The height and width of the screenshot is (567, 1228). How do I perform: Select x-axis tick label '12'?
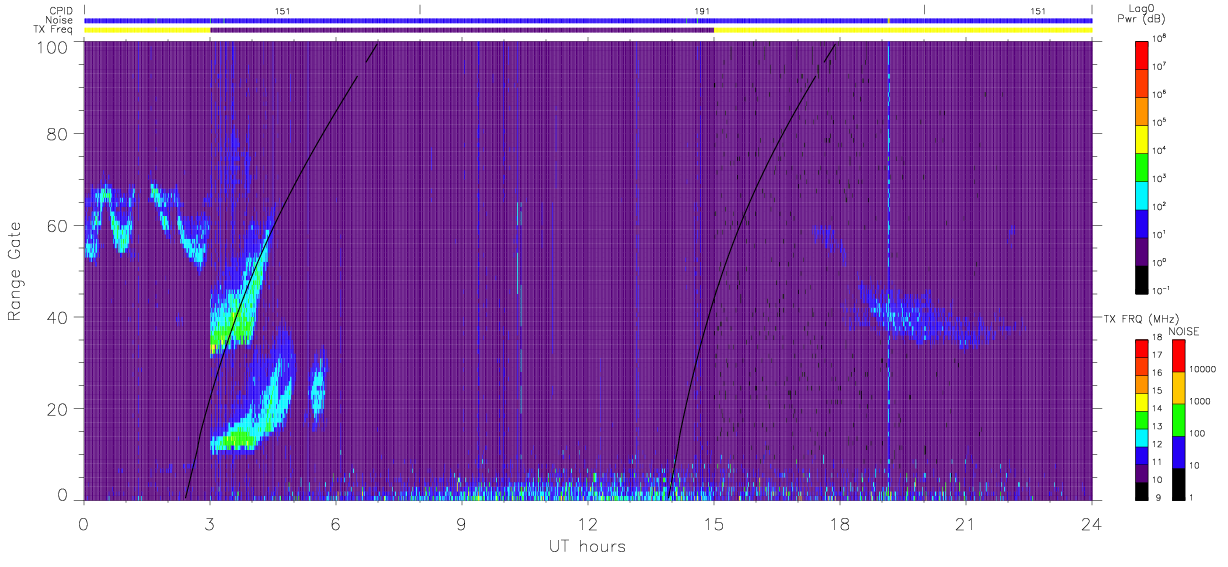[588, 524]
